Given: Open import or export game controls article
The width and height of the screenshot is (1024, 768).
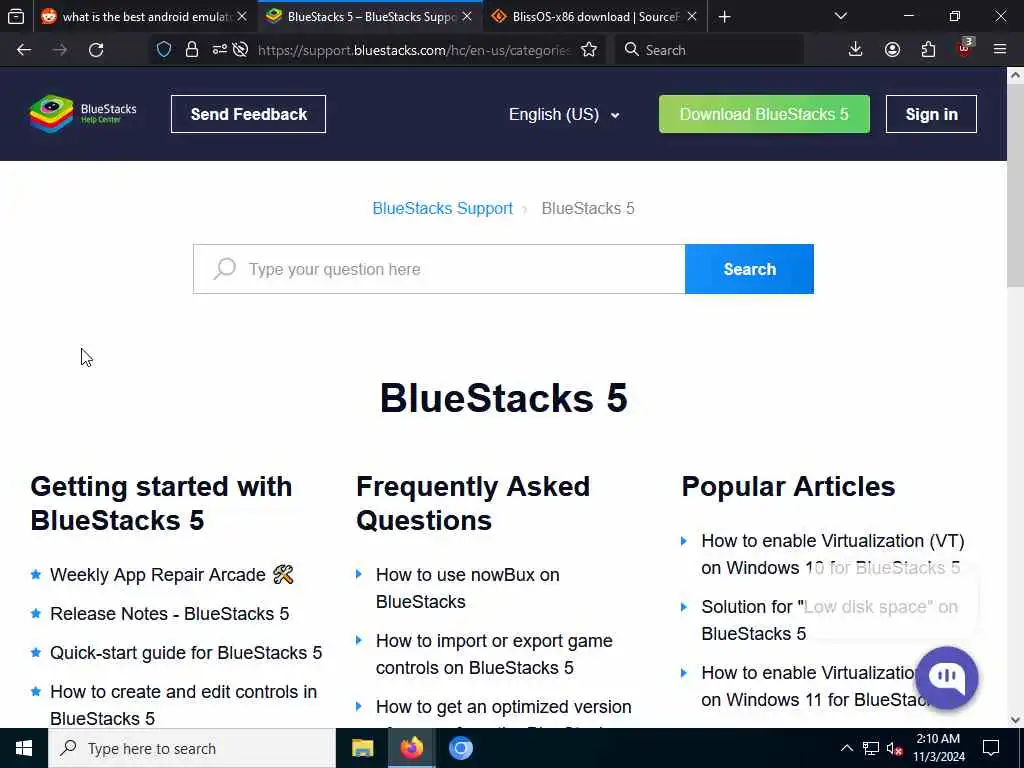Looking at the screenshot, I should (494, 654).
